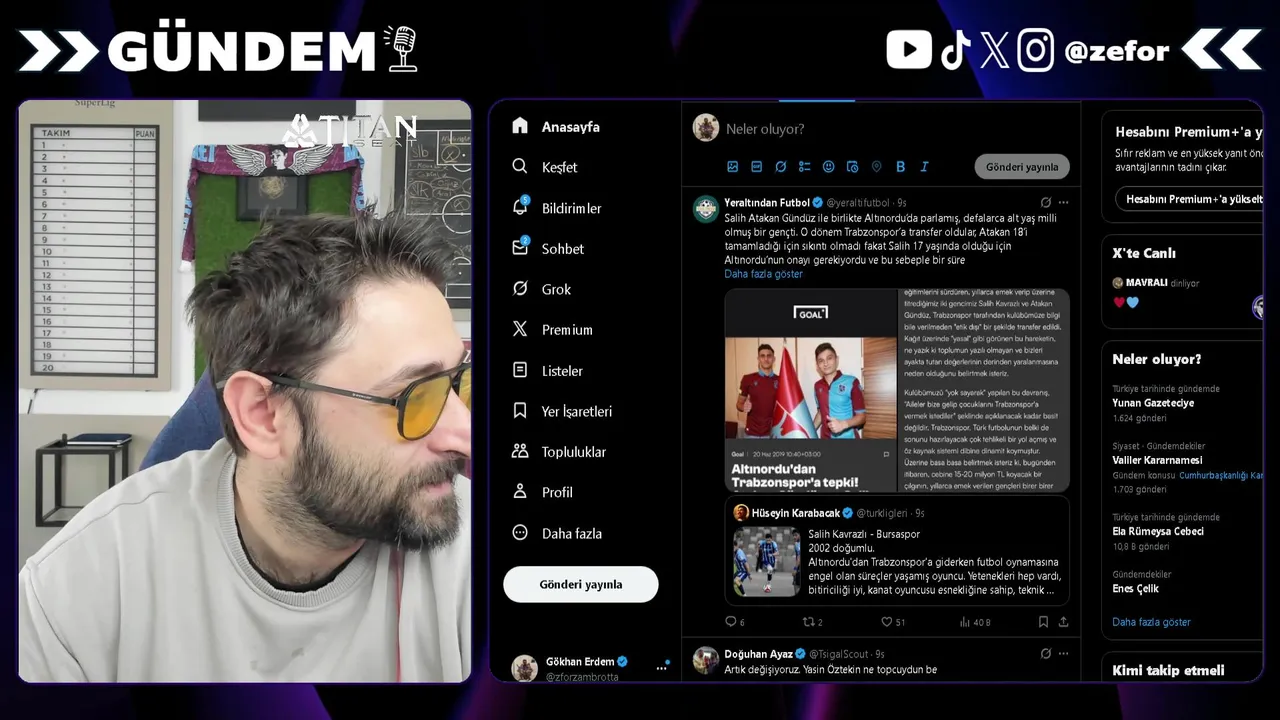Open Sohbet messages from sidebar
Viewport: 1280px width, 720px height.
547,248
